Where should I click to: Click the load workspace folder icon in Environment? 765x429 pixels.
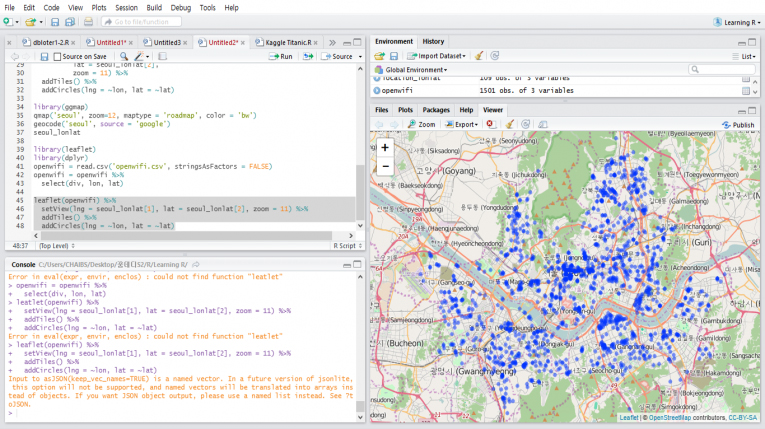coord(378,56)
